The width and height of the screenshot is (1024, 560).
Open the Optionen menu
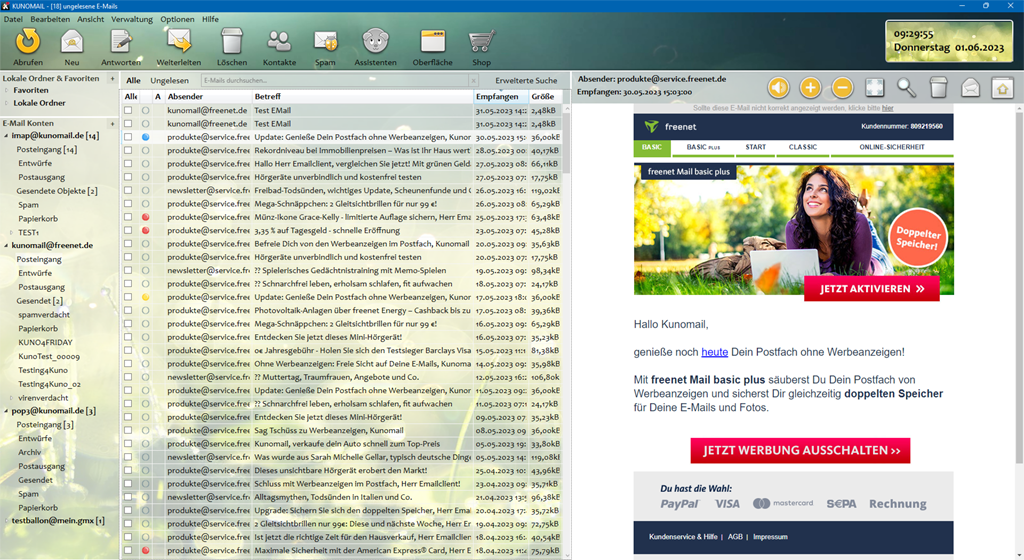177,19
